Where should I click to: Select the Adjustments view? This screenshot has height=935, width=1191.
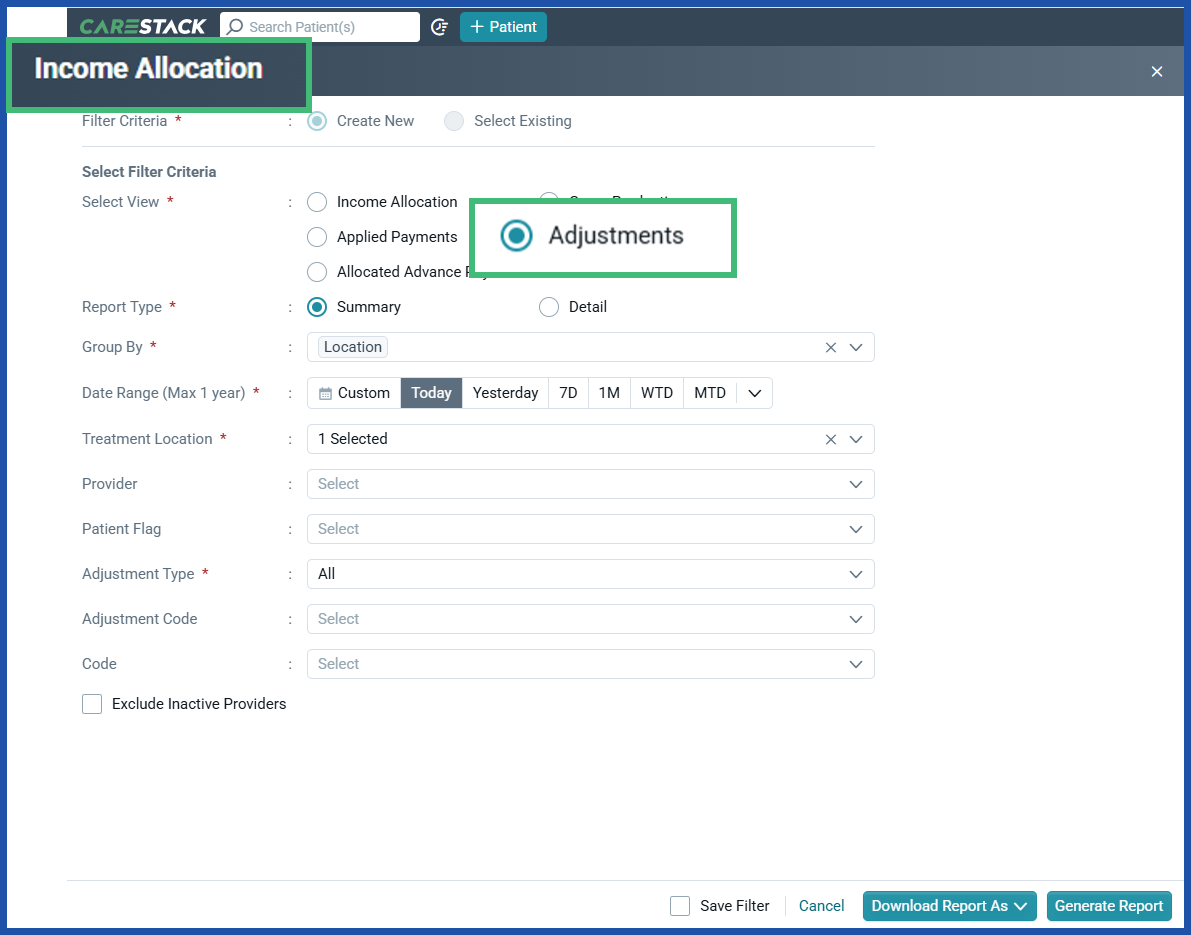pyautogui.click(x=516, y=236)
